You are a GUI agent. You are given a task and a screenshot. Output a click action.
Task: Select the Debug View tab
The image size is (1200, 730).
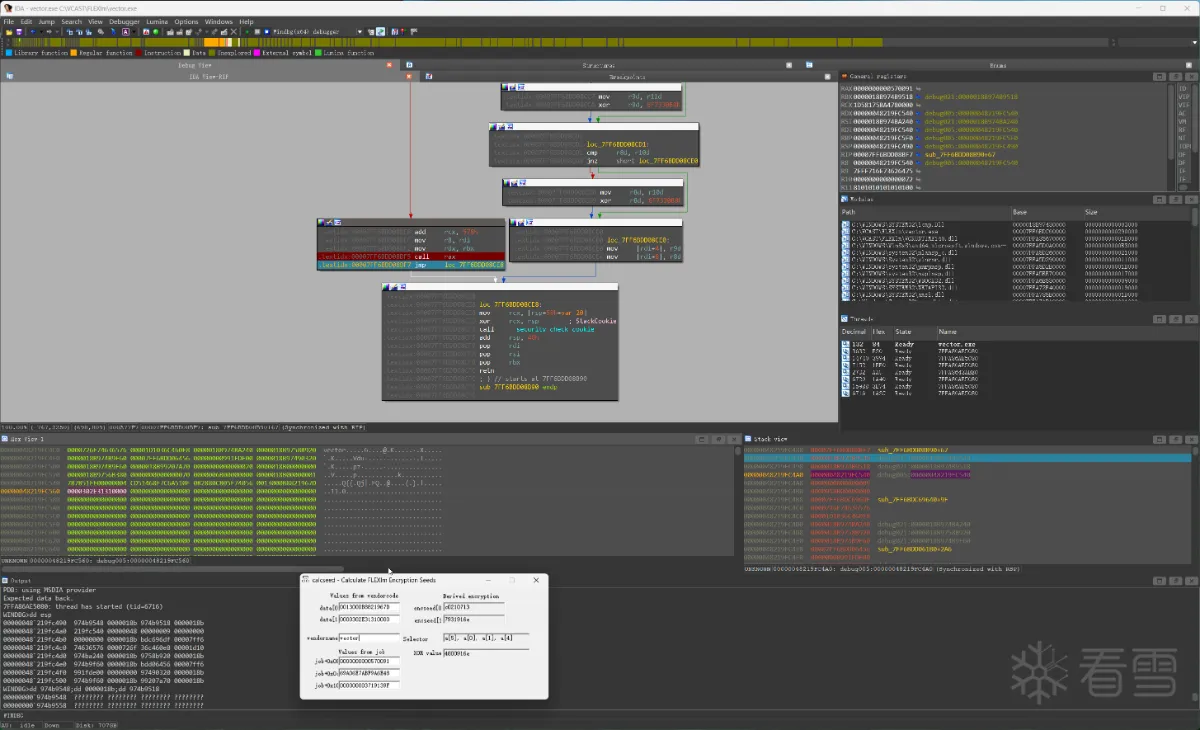194,65
